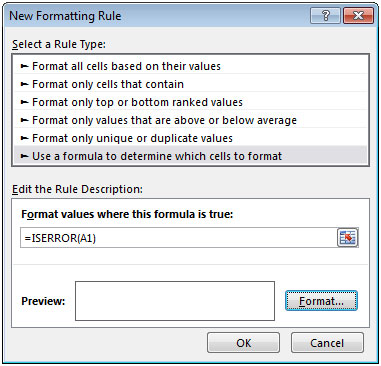Select Format only cells that contain
The height and width of the screenshot is (366, 381).
pos(191,84)
